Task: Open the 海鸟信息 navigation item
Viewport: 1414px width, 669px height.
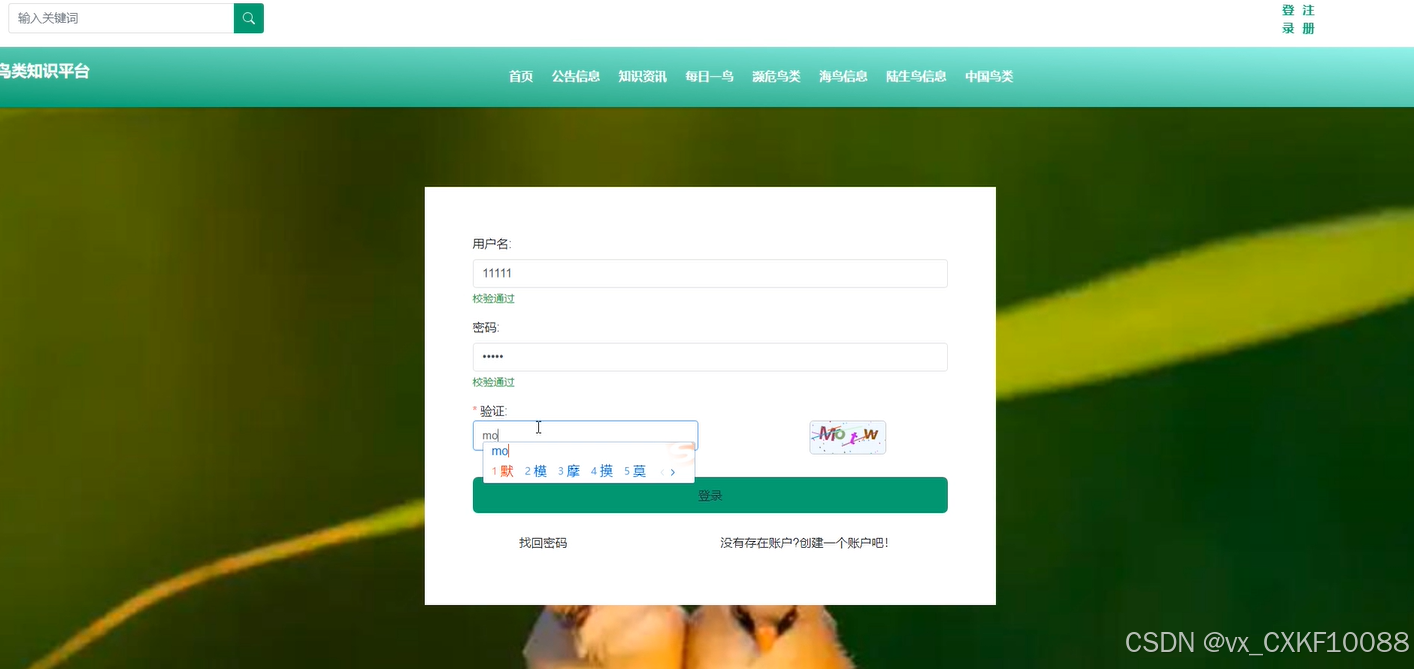Action: (x=843, y=77)
